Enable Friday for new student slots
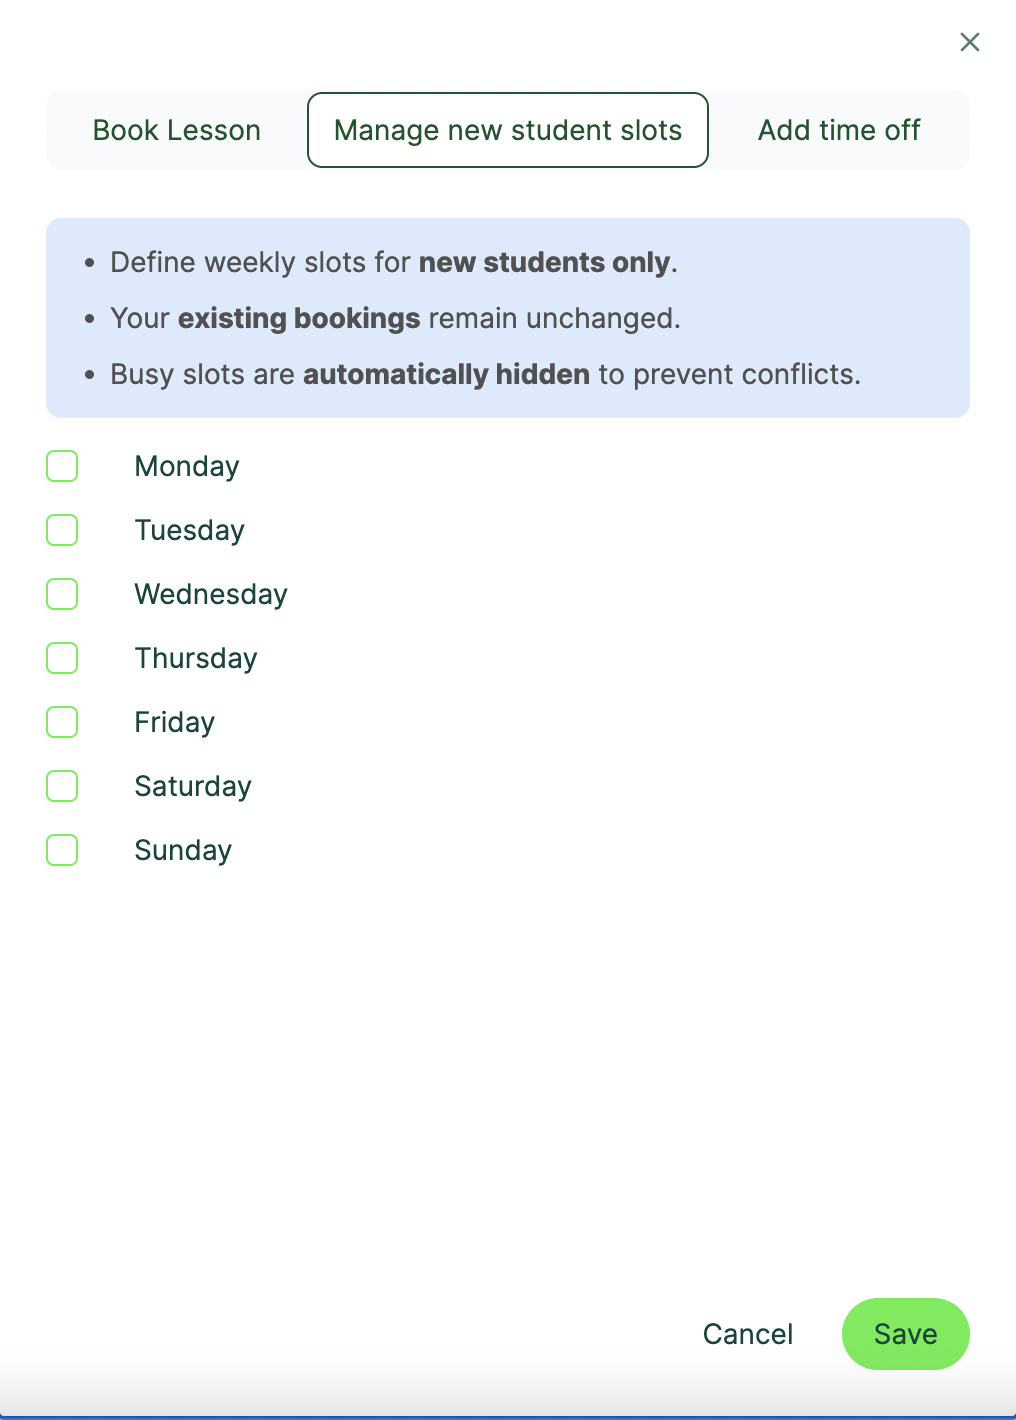The height and width of the screenshot is (1420, 1016). tap(61, 721)
